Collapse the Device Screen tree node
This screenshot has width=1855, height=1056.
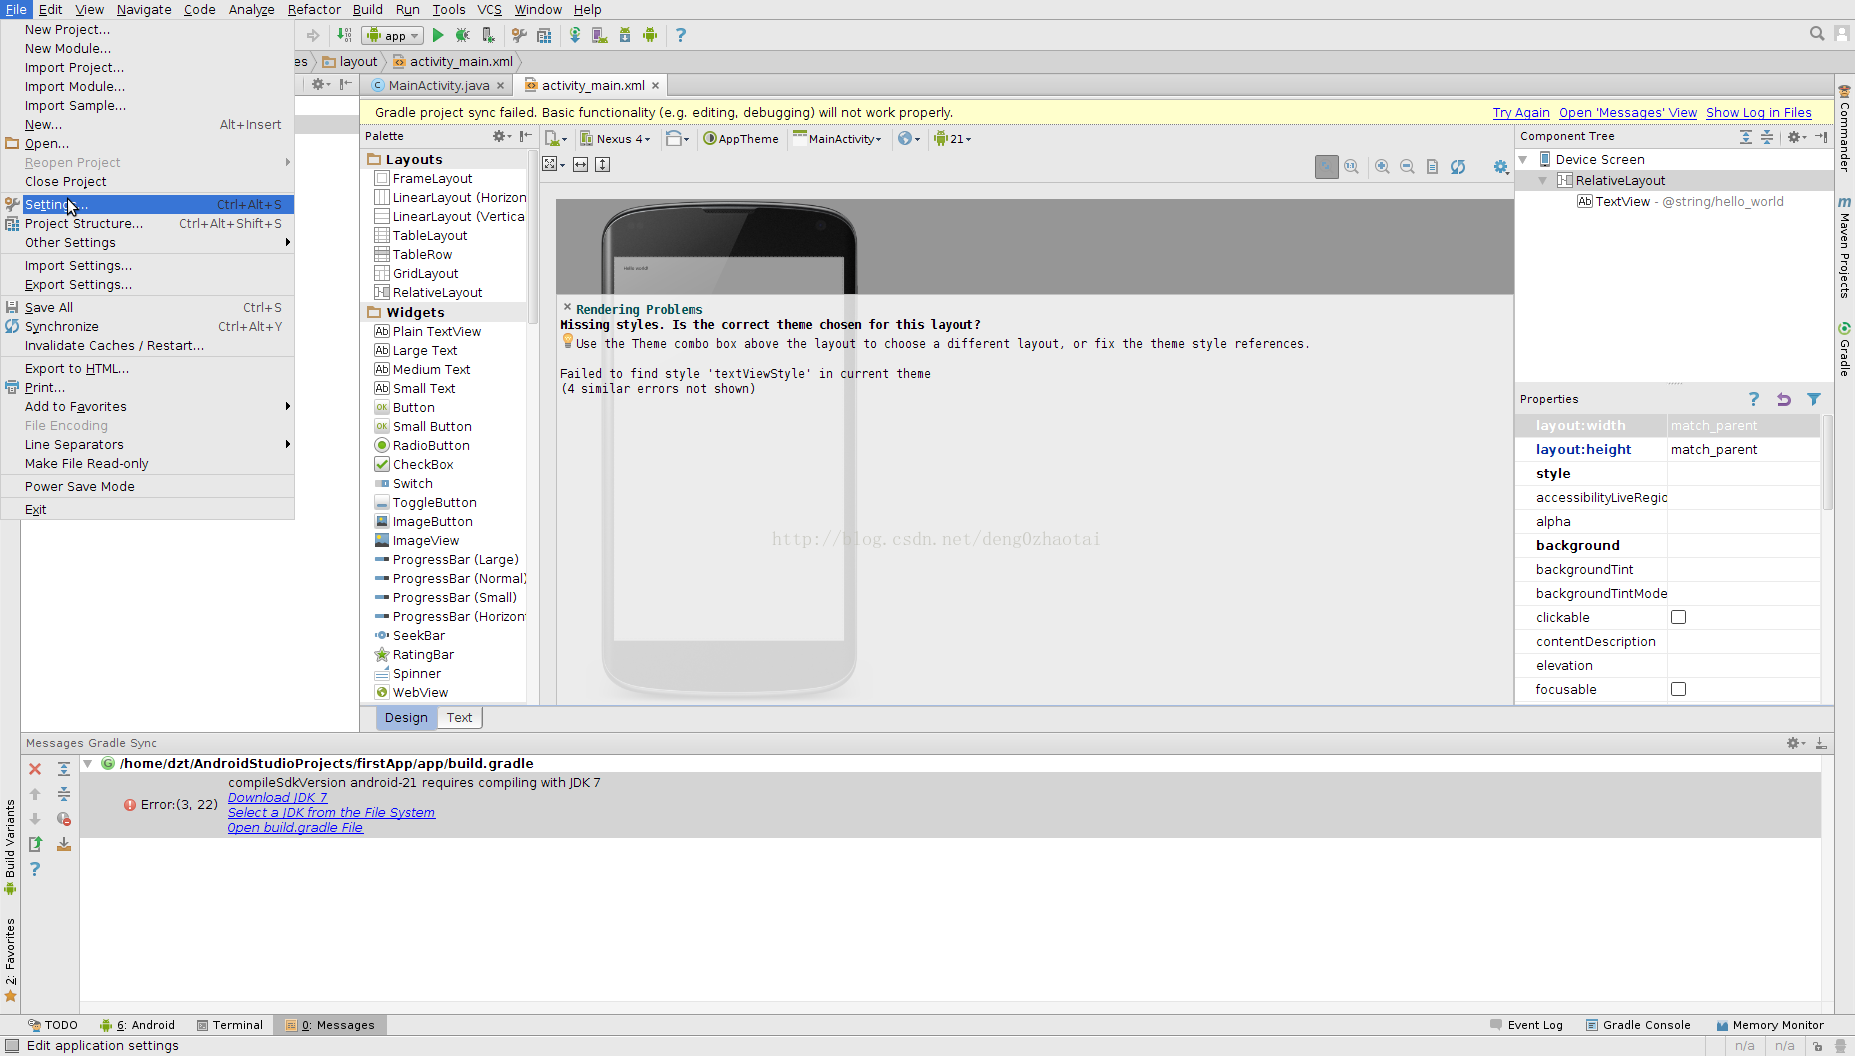coord(1523,159)
